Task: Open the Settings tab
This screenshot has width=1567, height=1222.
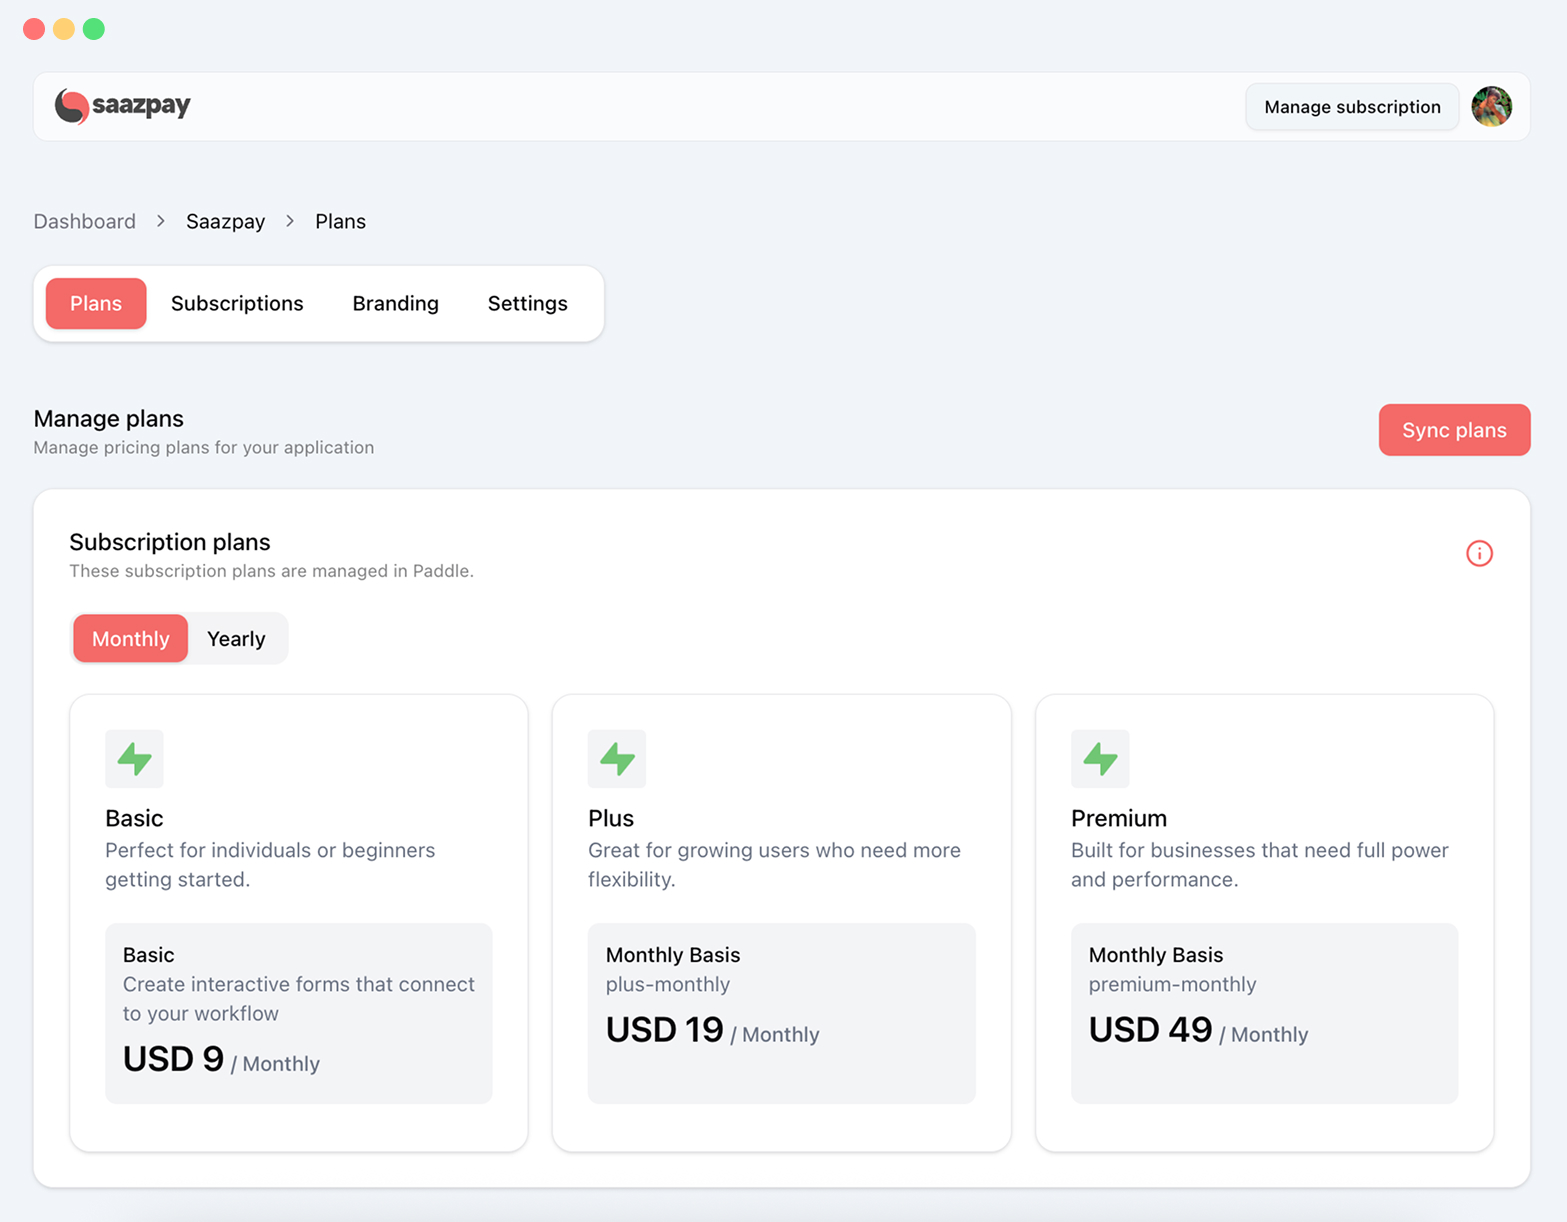Action: (527, 303)
